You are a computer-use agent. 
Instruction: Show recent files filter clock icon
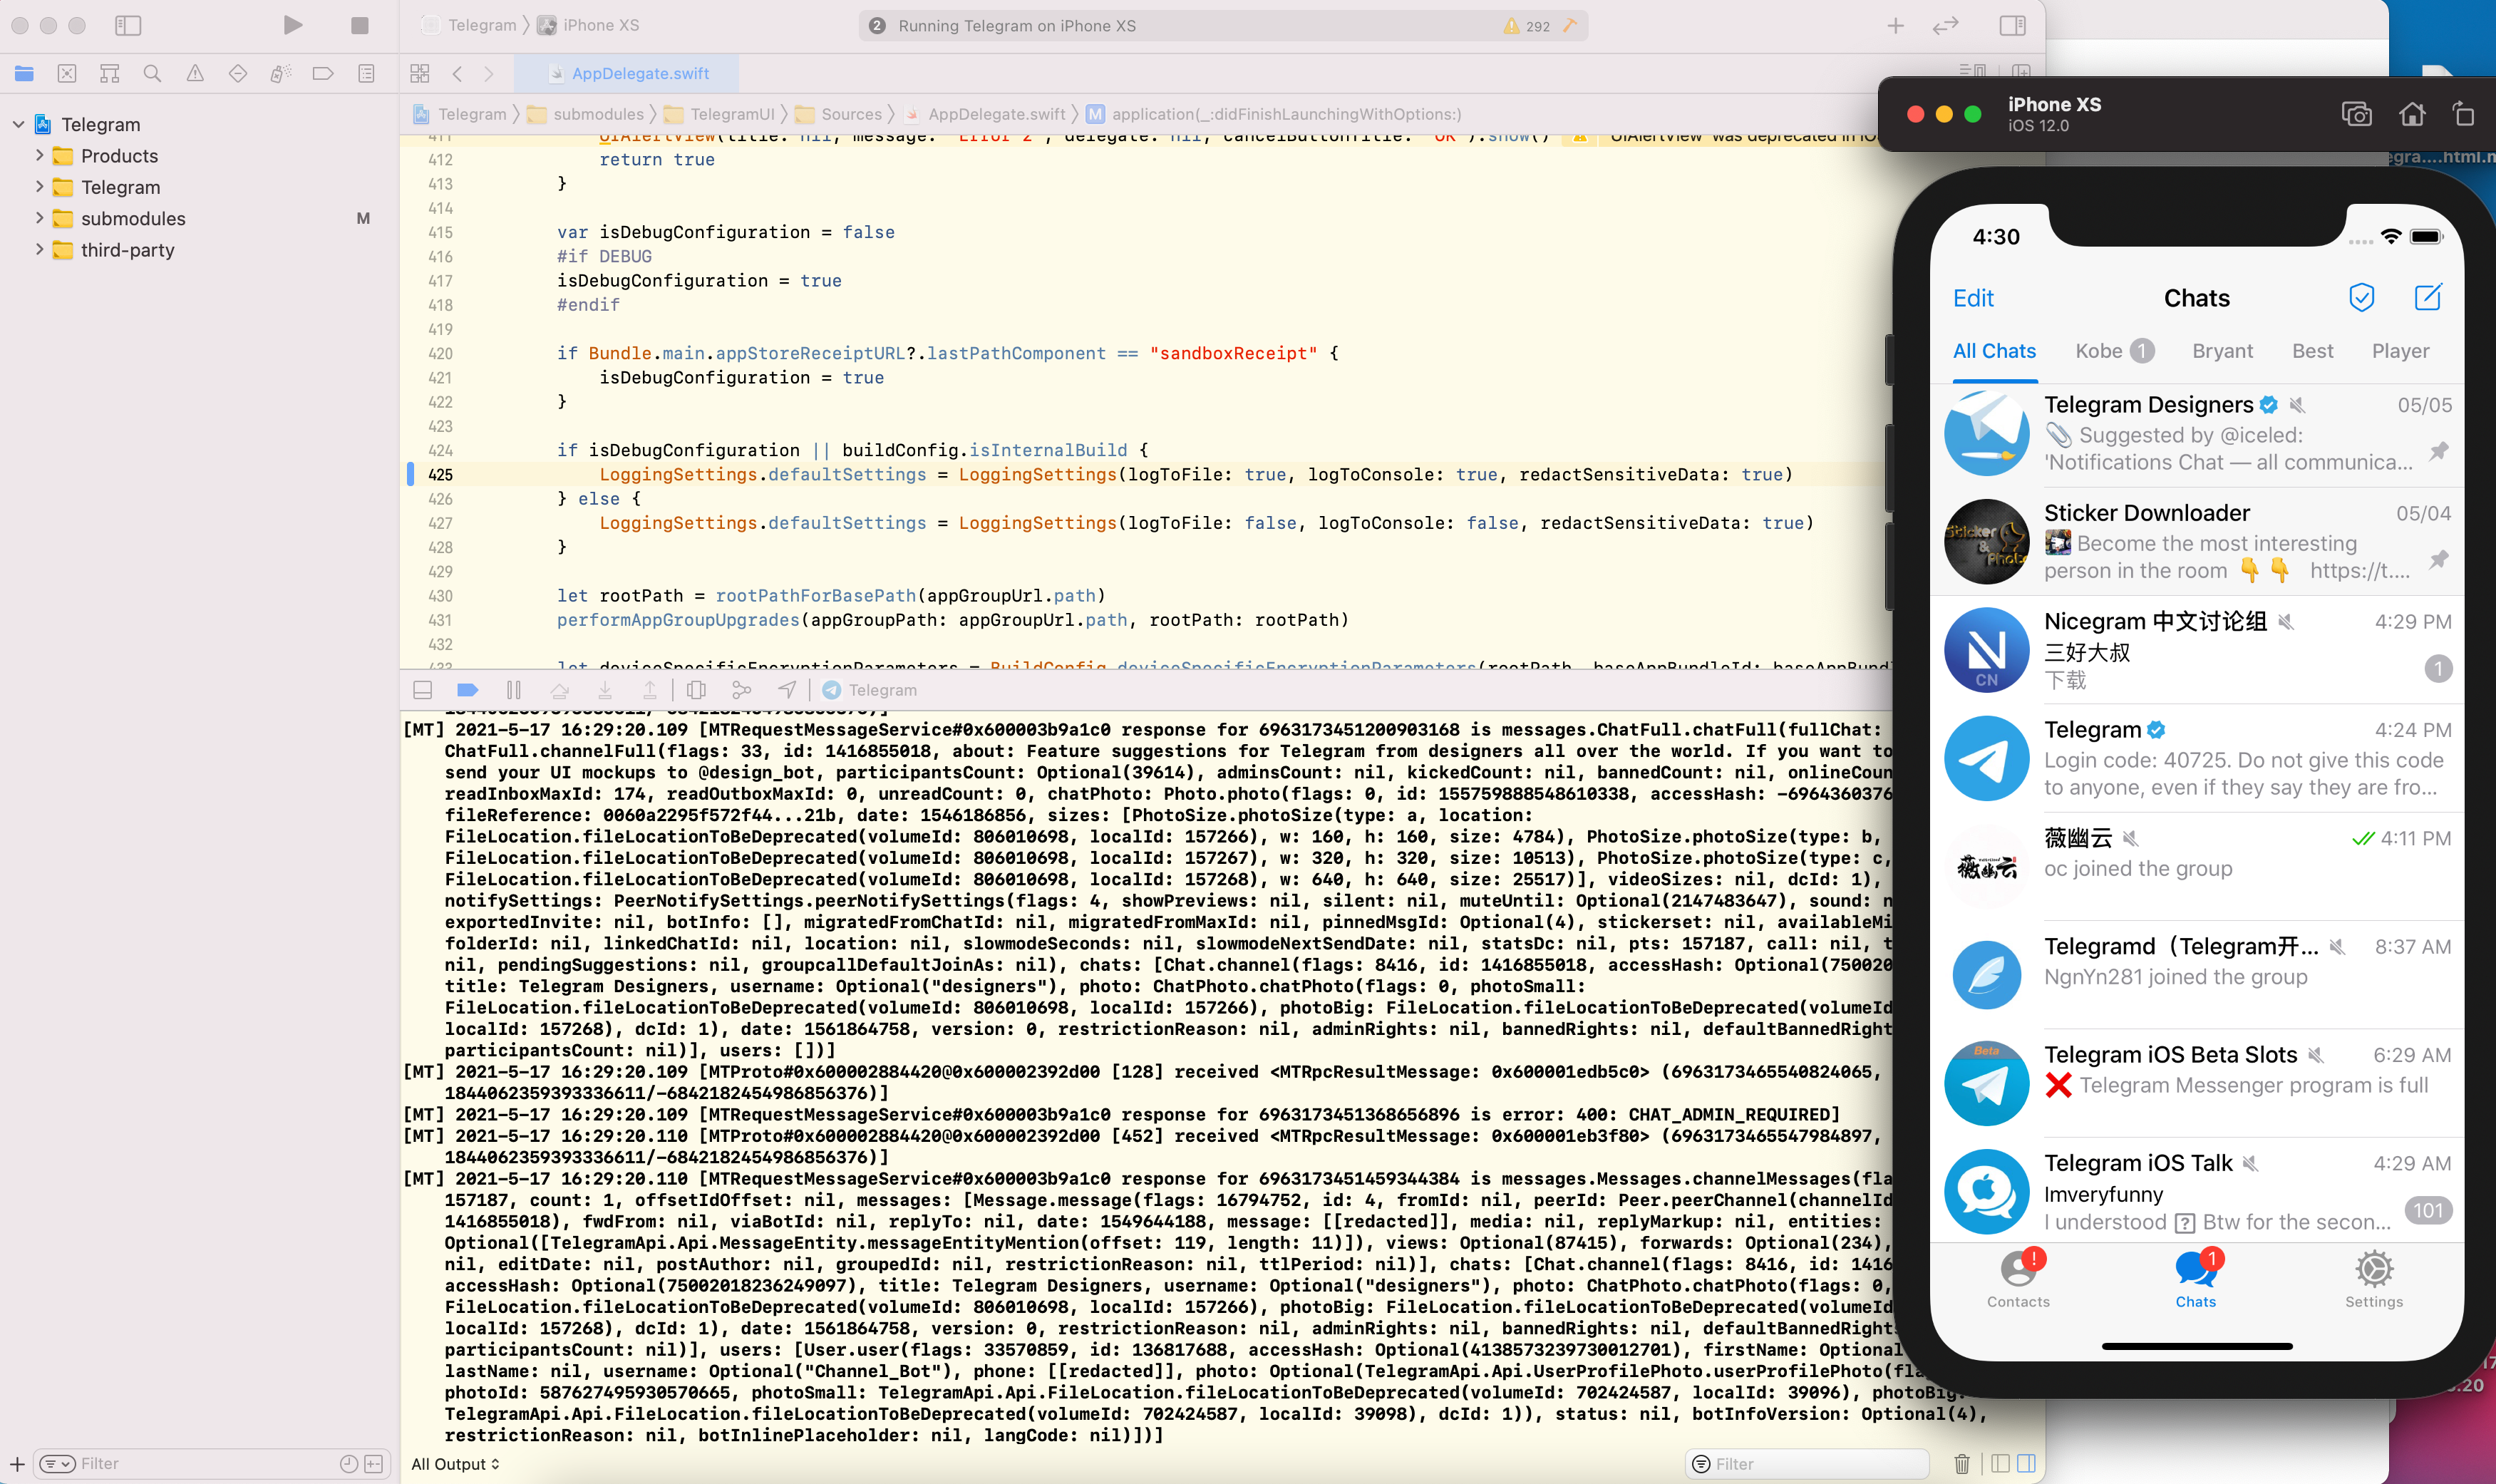pyautogui.click(x=348, y=1463)
